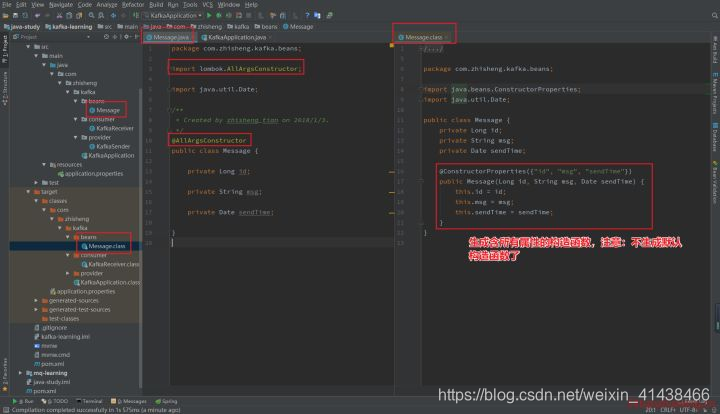720x414 pixels.
Task: Open the Refactor menu
Action: (x=133, y=5)
